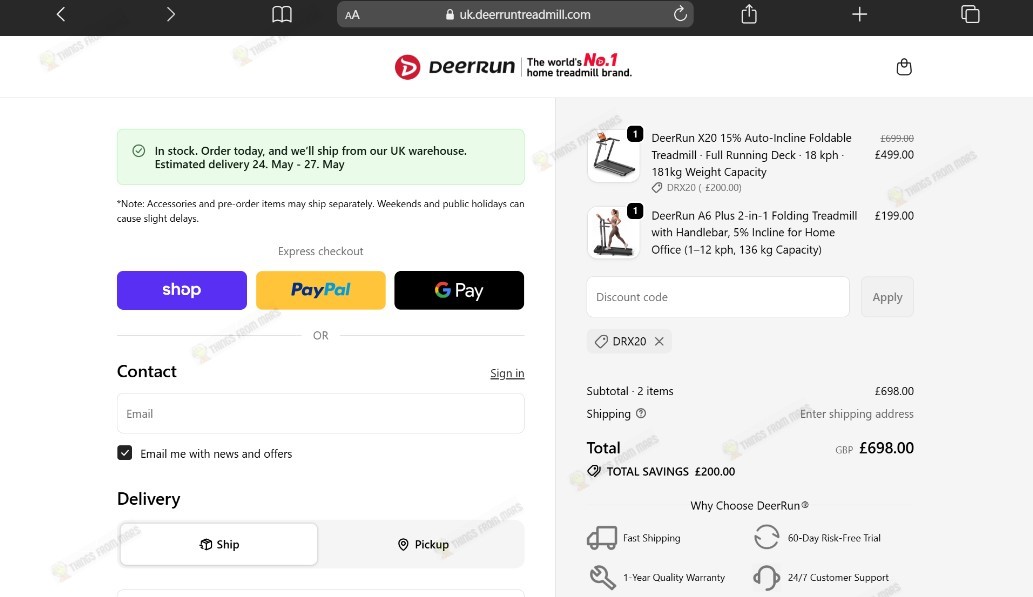Choose the Ship delivery option
The image size is (1033, 597).
click(x=219, y=544)
